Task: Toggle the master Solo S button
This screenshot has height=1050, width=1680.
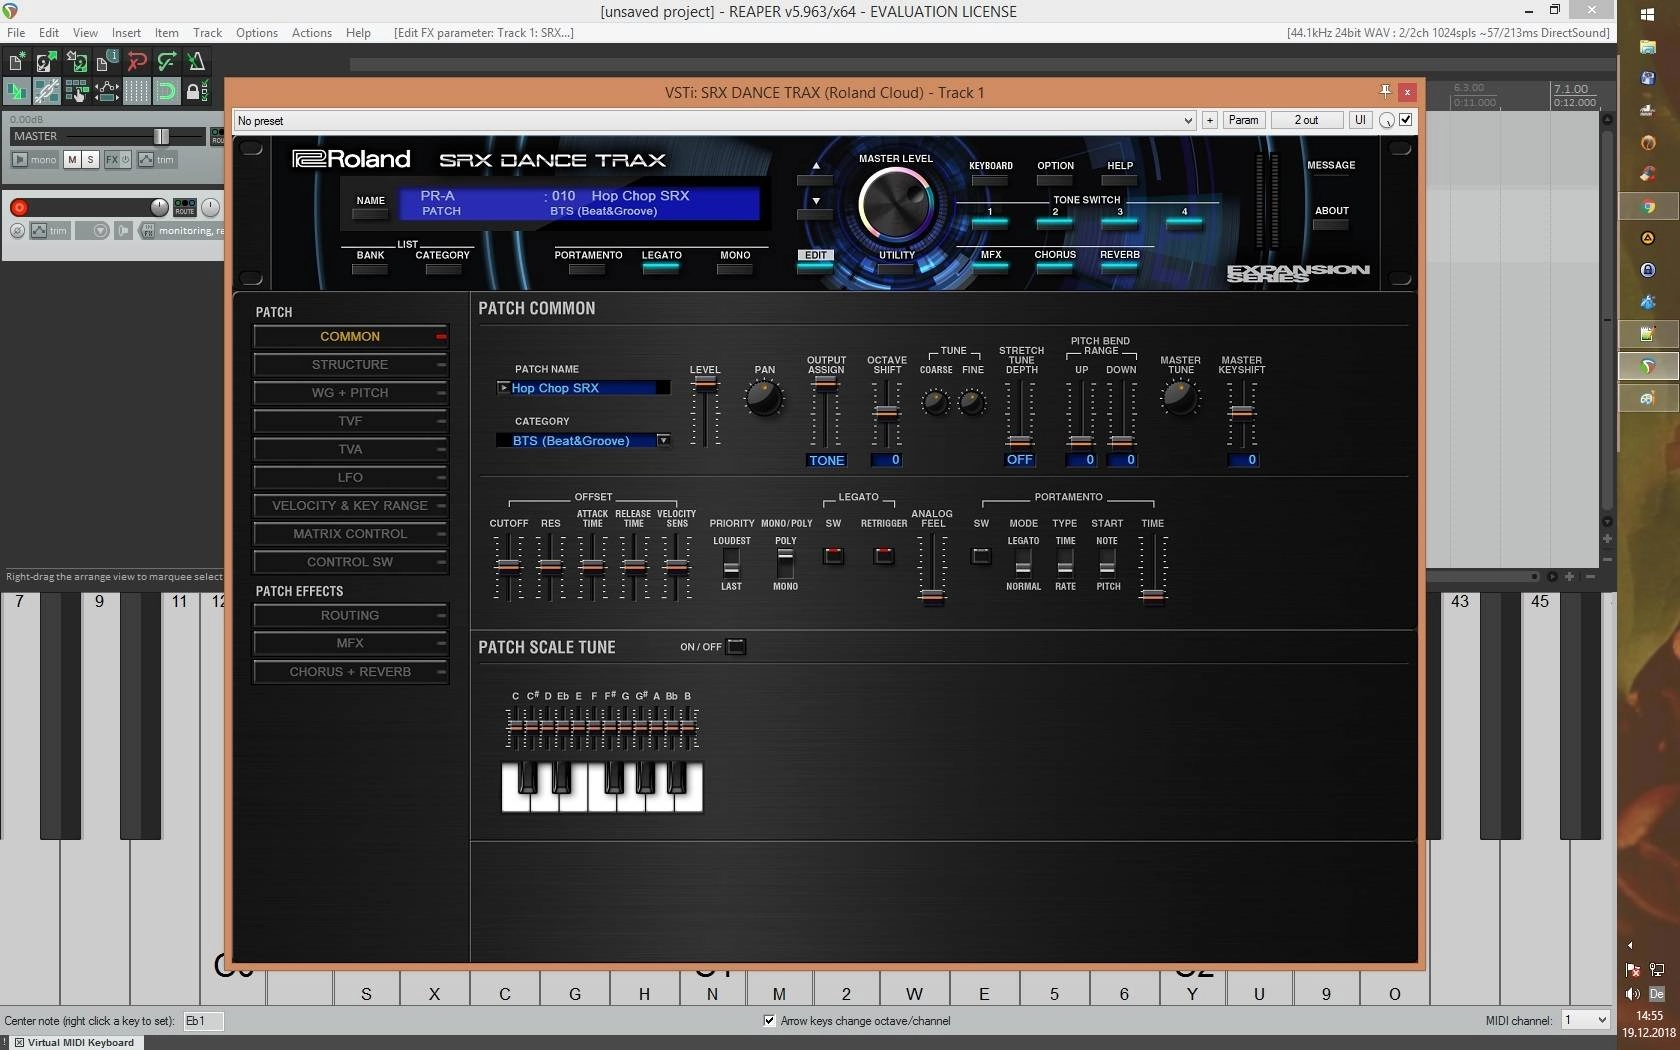Action: coord(90,159)
